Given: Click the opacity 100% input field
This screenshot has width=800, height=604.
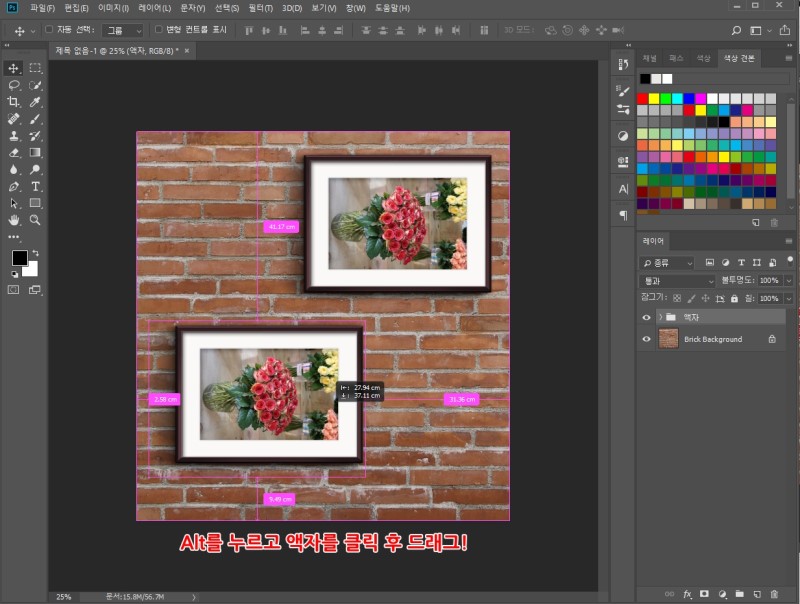Looking at the screenshot, I should 768,281.
